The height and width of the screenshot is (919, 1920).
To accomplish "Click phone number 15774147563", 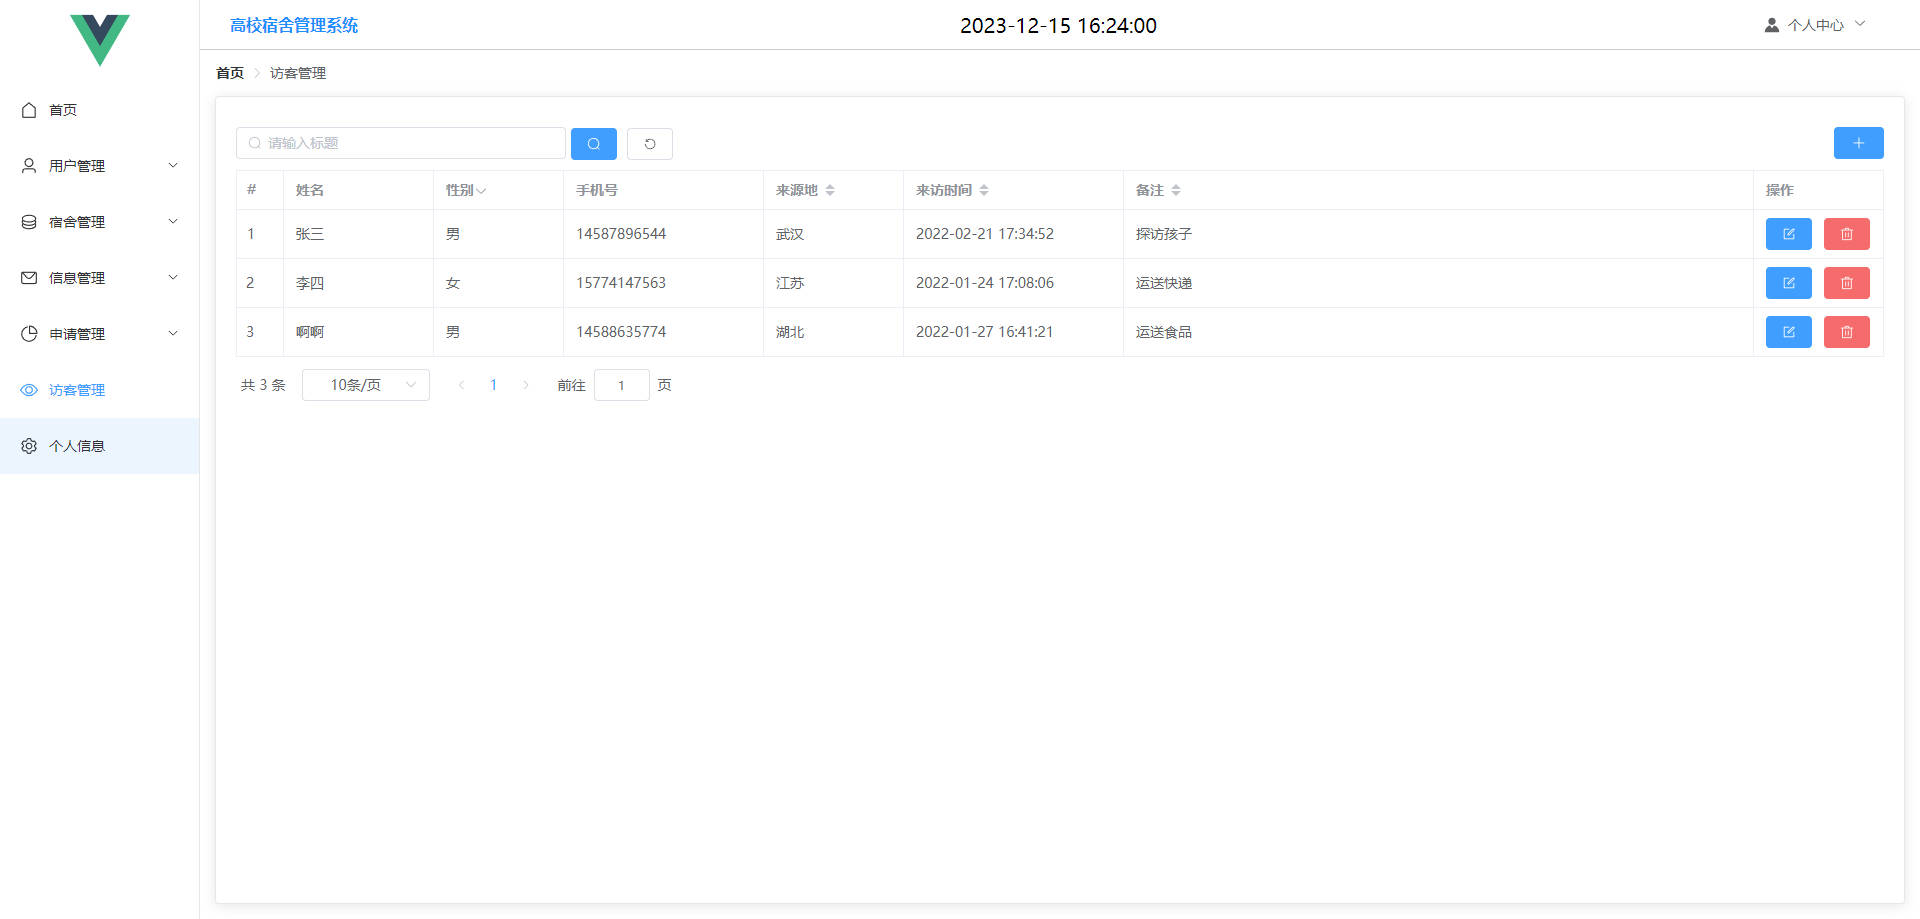I will pyautogui.click(x=621, y=283).
